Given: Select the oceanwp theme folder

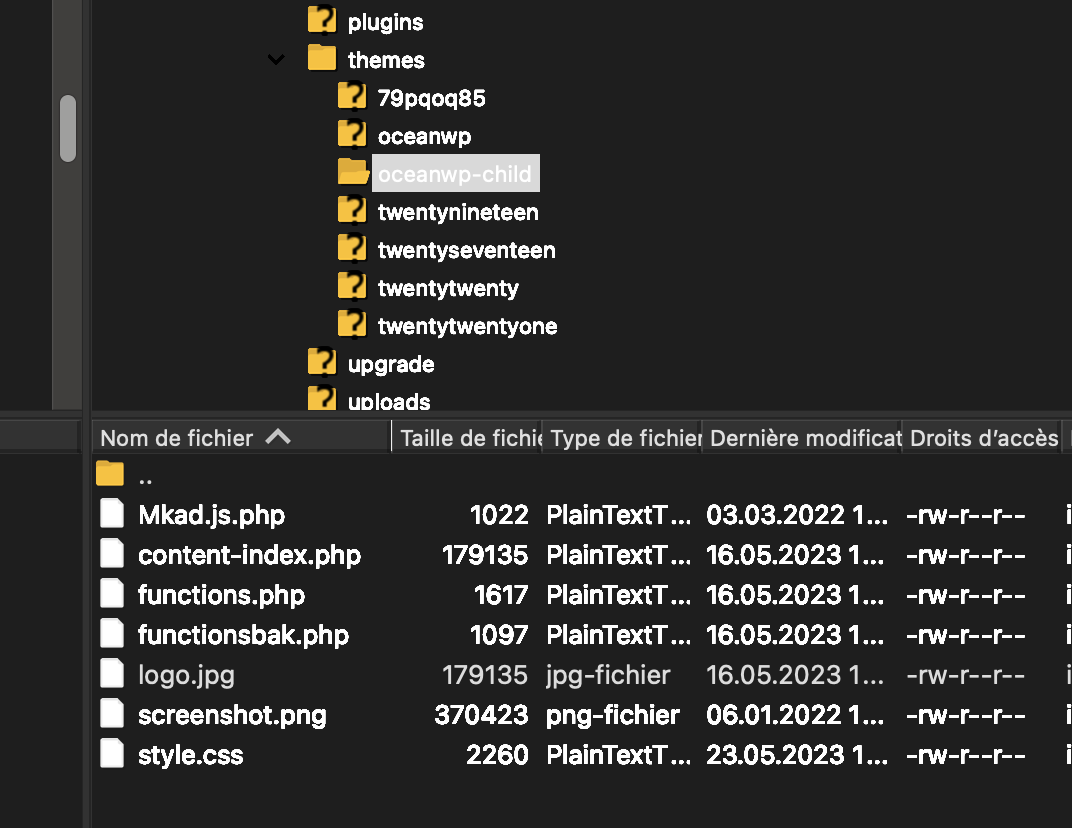Looking at the screenshot, I should point(424,136).
